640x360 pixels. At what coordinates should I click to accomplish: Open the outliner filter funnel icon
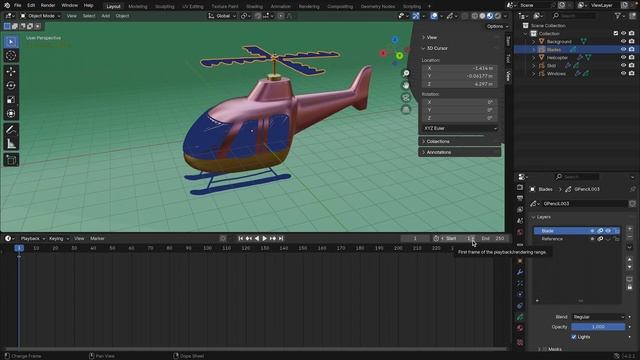(618, 16)
